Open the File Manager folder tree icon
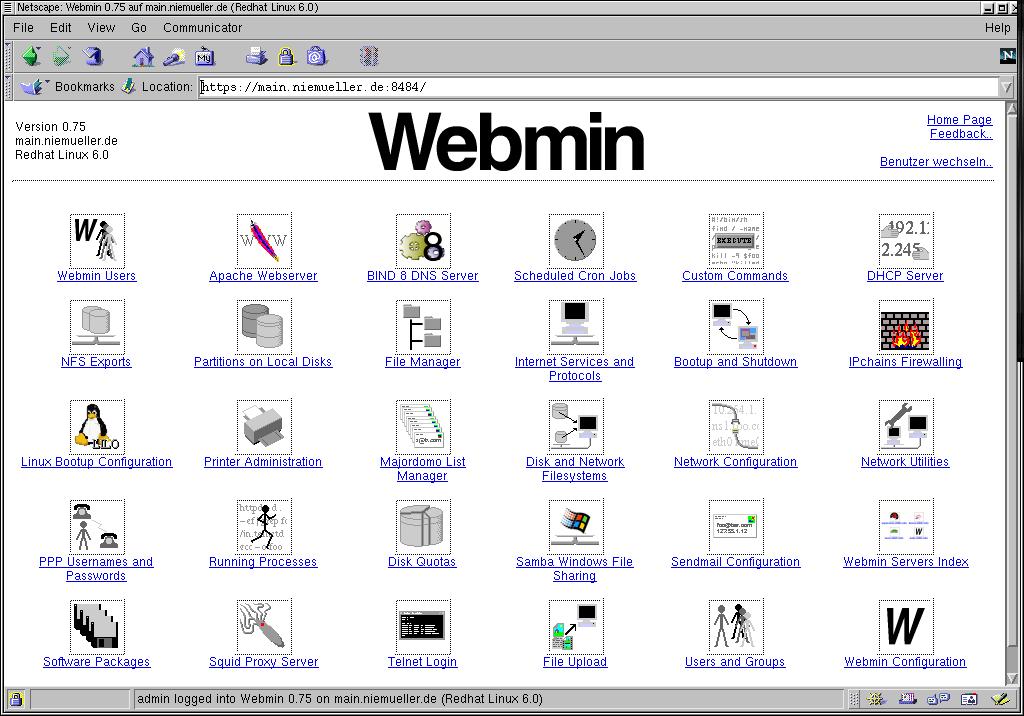The image size is (1024, 716). [423, 327]
